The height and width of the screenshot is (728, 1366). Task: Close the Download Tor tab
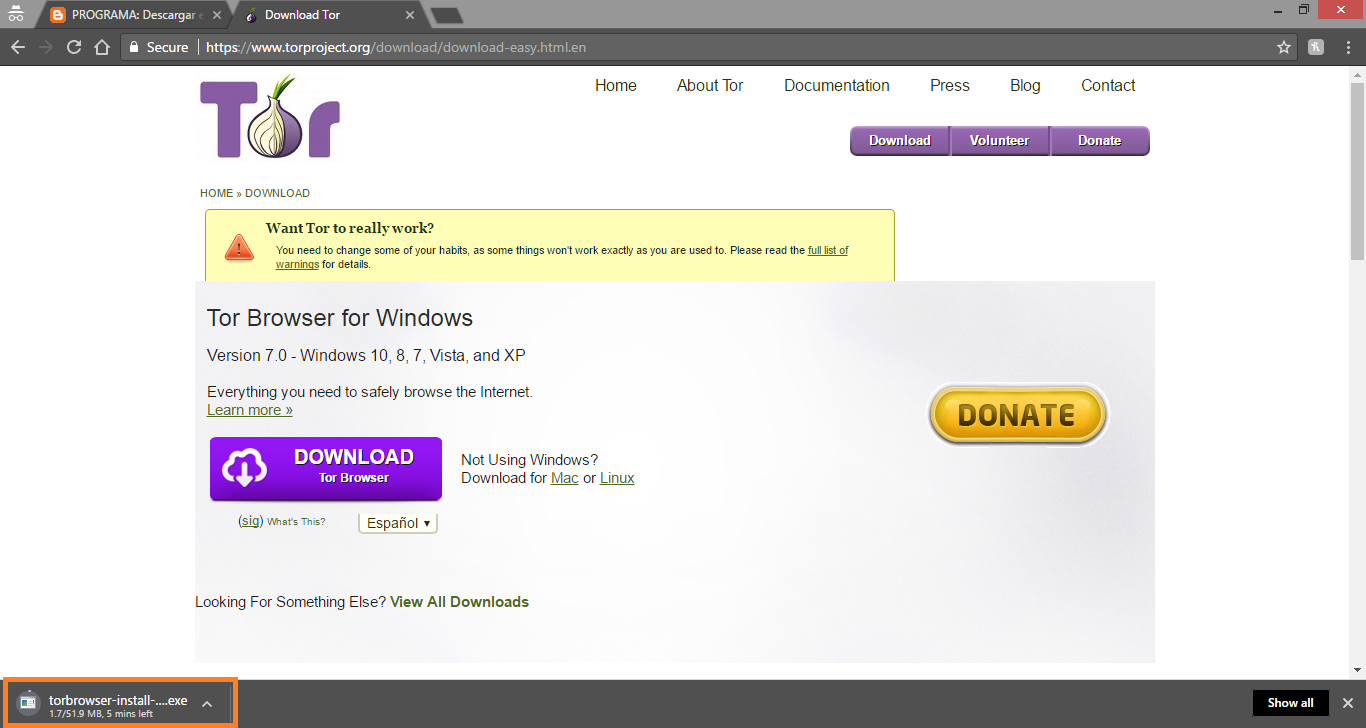[x=410, y=15]
